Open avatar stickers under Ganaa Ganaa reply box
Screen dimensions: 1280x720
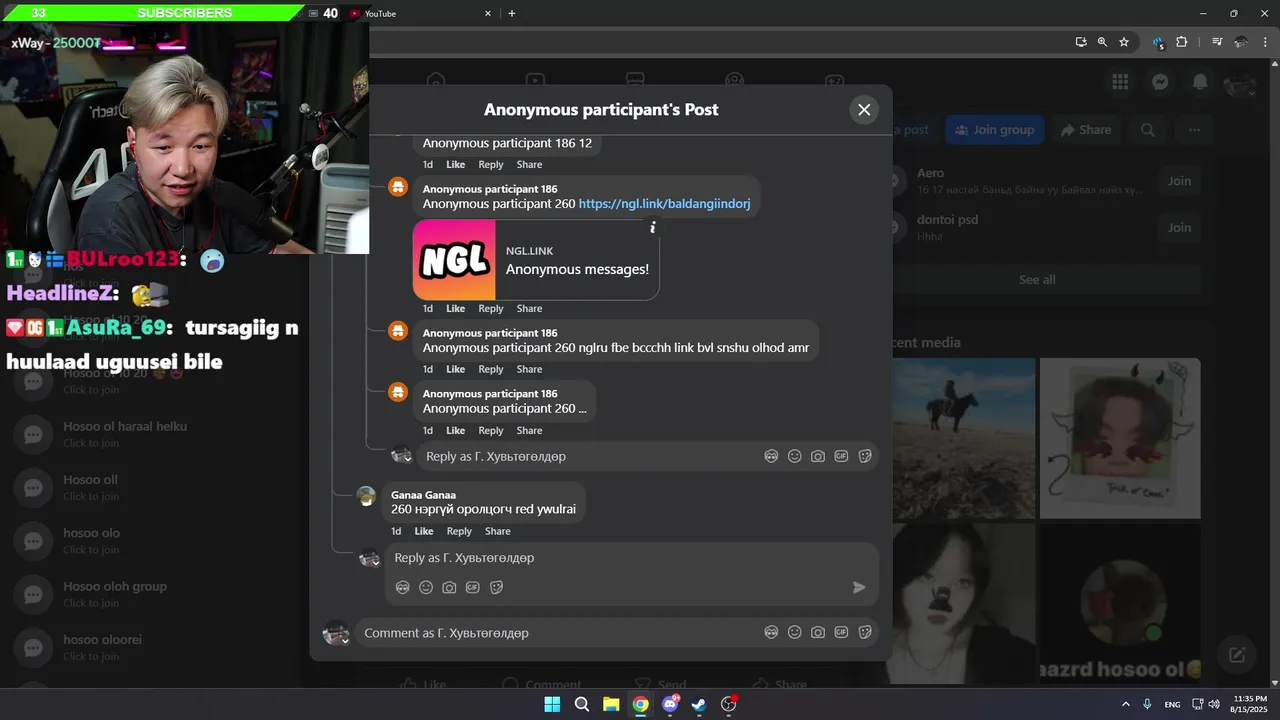[402, 587]
